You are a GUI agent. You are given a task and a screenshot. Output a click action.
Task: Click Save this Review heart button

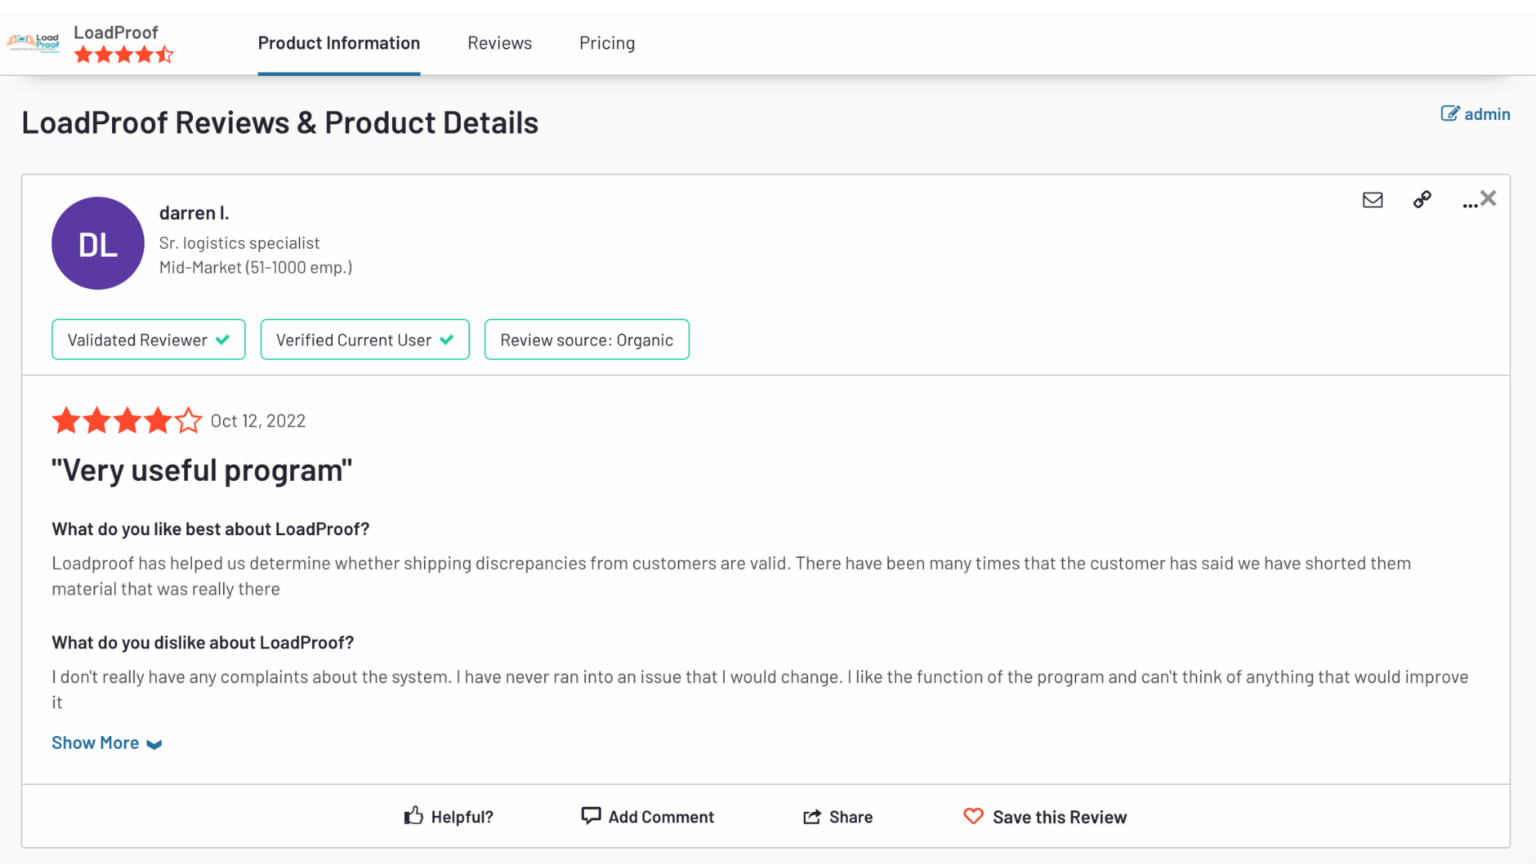[x=1045, y=816]
